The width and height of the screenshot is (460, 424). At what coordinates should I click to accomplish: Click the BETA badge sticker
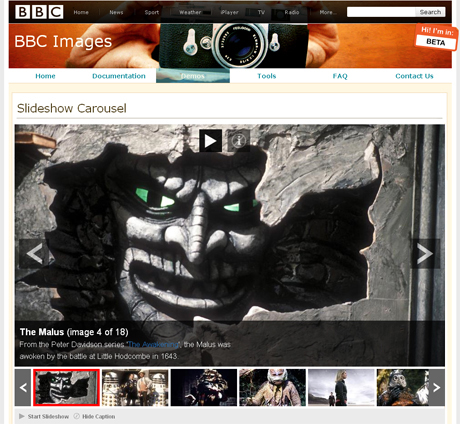click(436, 37)
